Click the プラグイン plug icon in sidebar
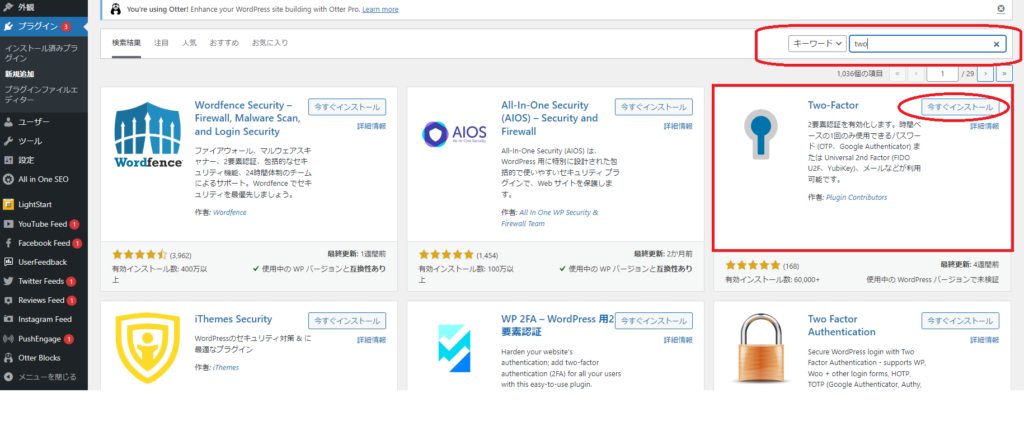 [8, 27]
